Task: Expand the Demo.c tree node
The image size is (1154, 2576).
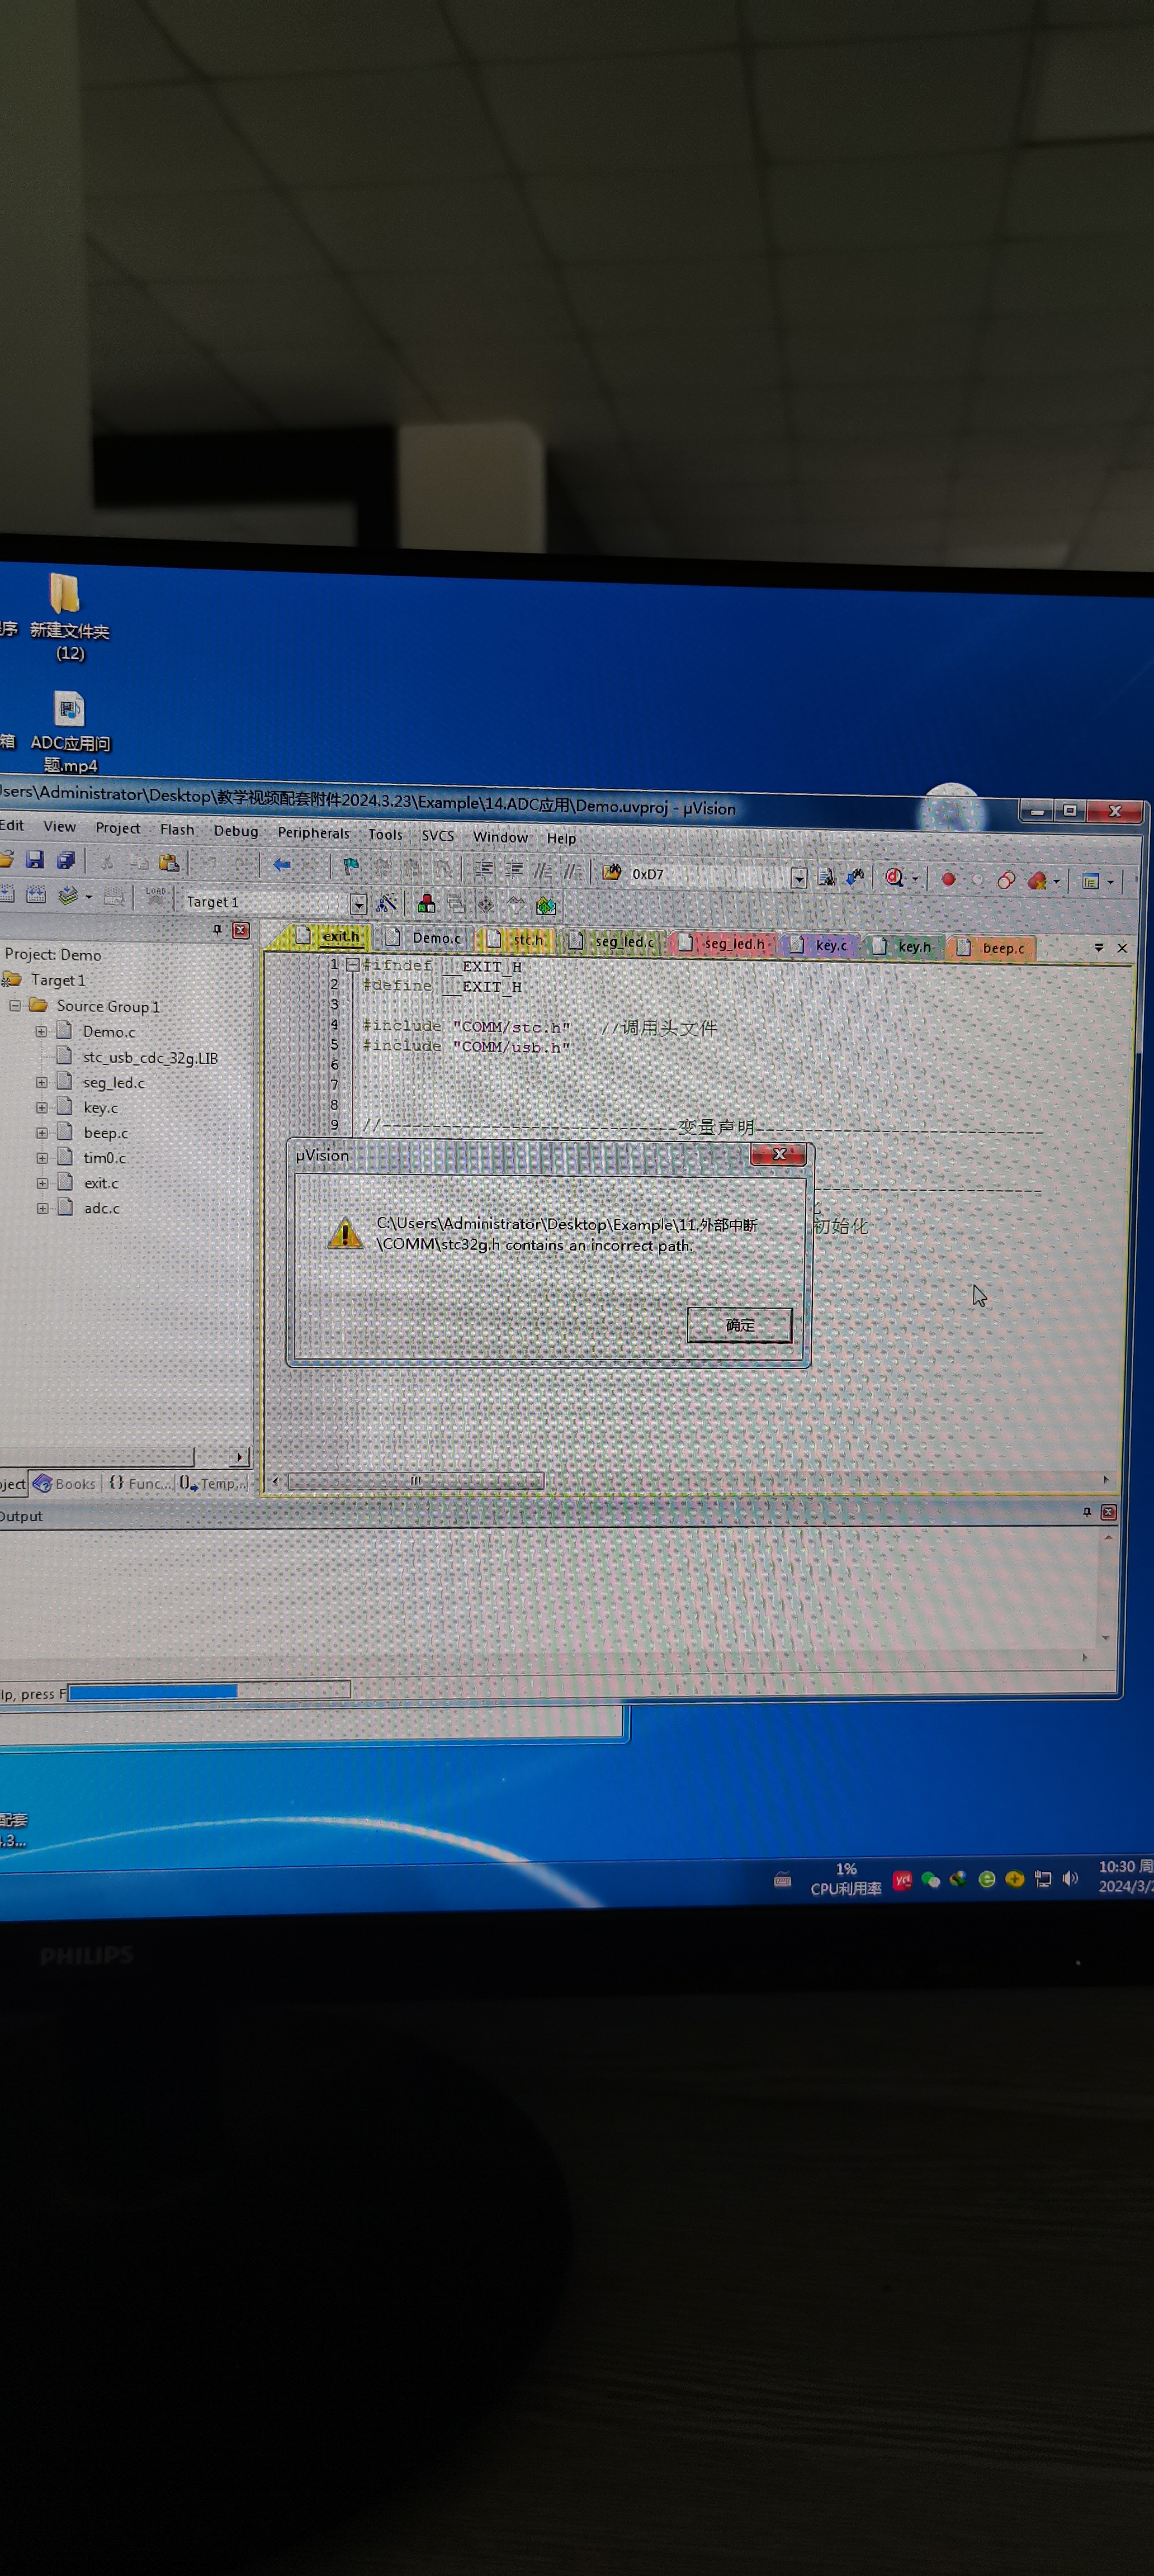Action: pos(41,1031)
